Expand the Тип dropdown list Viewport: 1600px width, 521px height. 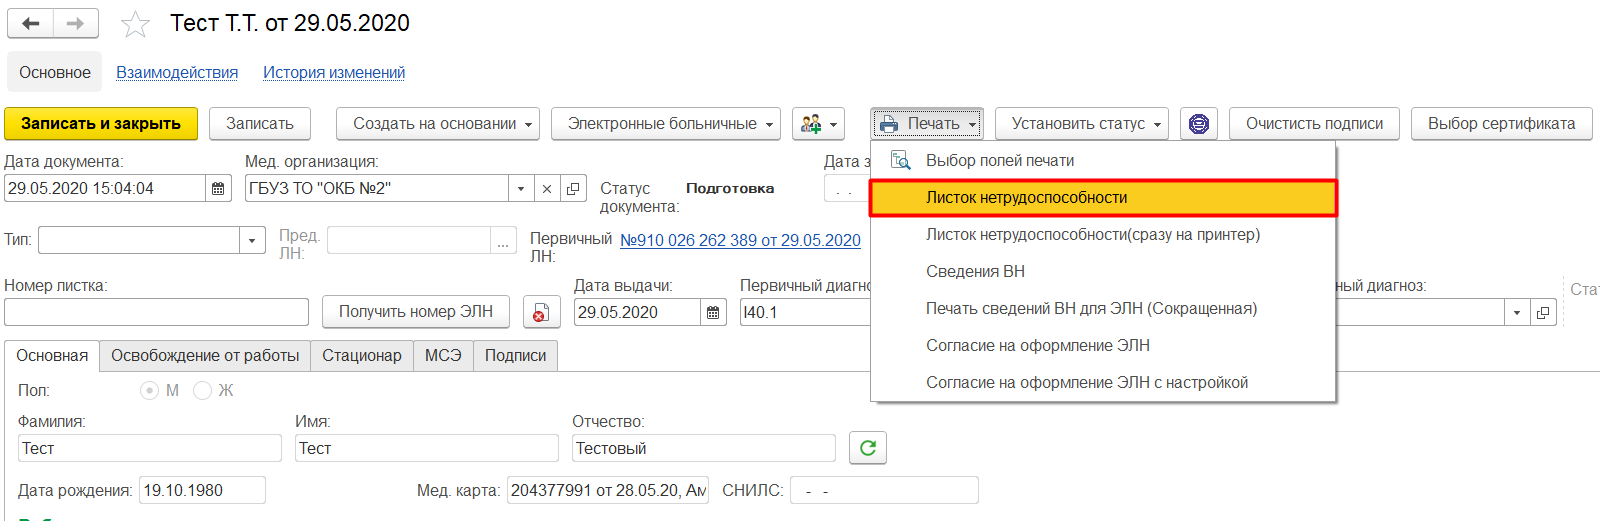click(252, 240)
